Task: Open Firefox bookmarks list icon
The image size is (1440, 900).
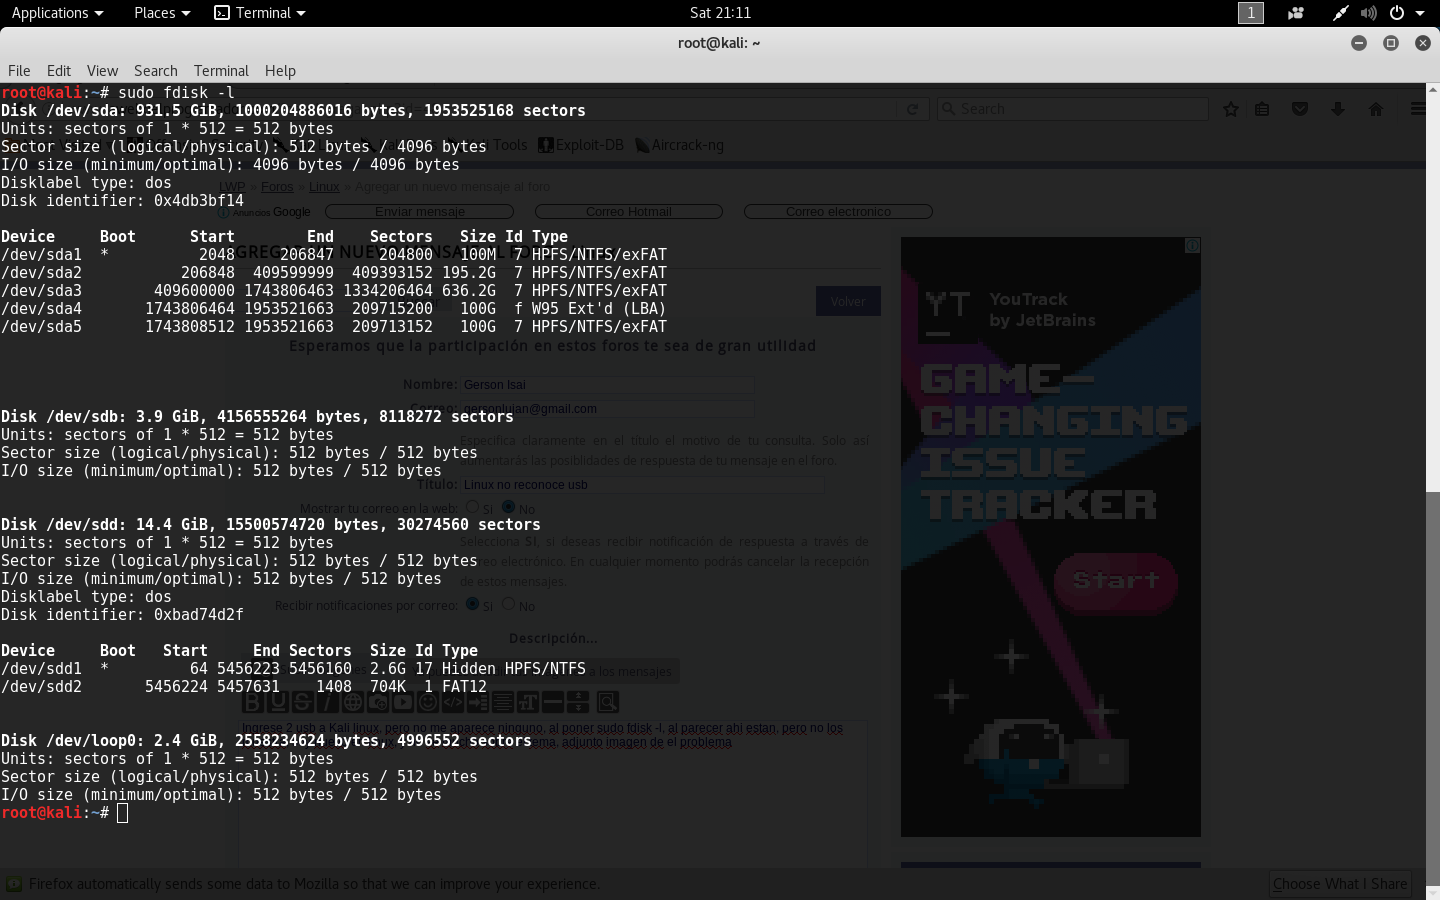Action: pyautogui.click(x=1262, y=109)
